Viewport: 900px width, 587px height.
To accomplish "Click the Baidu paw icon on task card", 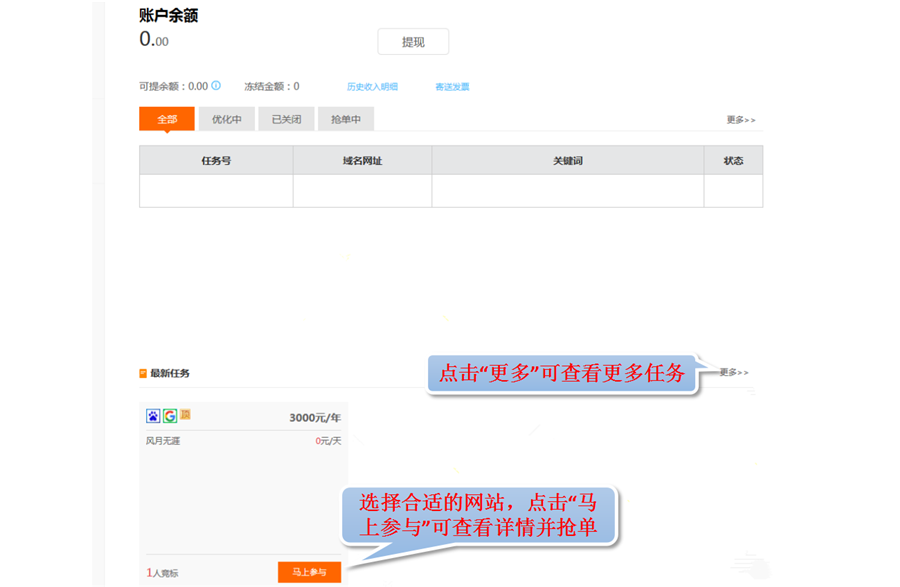I will (x=153, y=416).
